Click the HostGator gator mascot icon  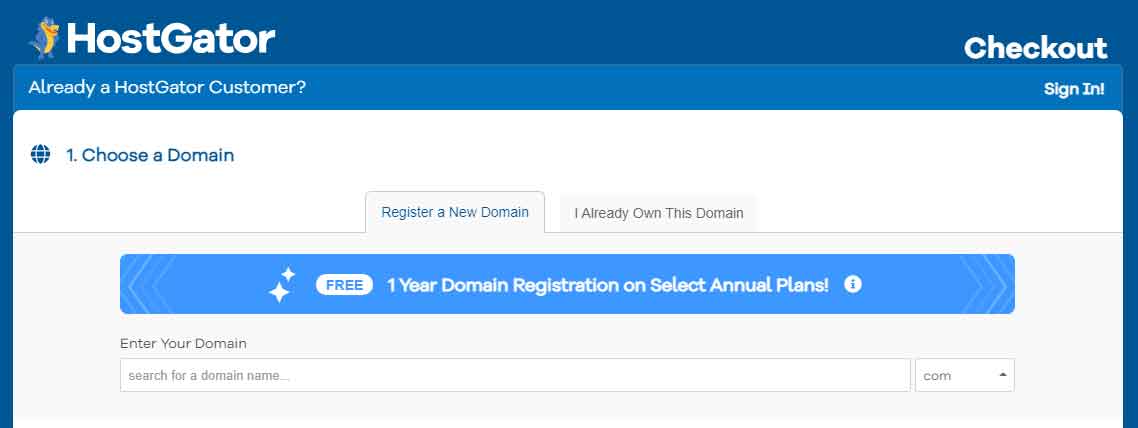tap(44, 38)
